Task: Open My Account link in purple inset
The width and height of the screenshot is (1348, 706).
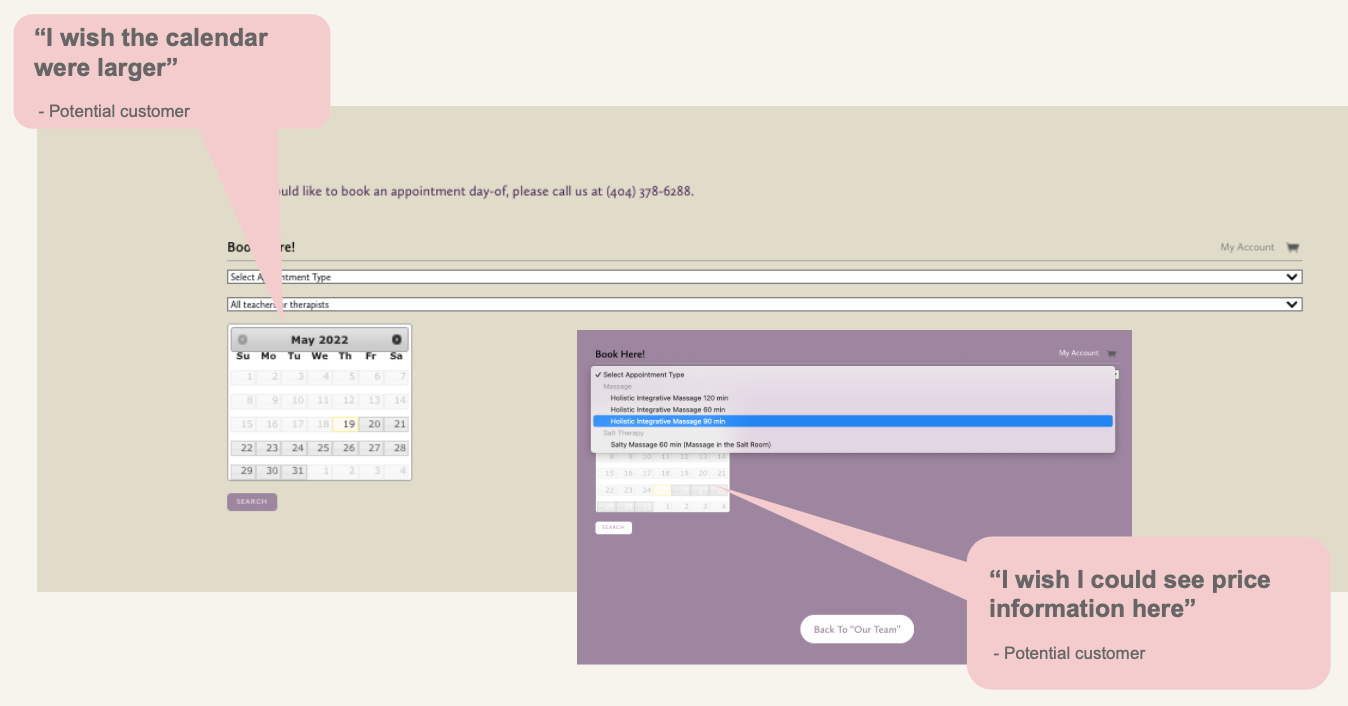Action: pyautogui.click(x=1078, y=353)
